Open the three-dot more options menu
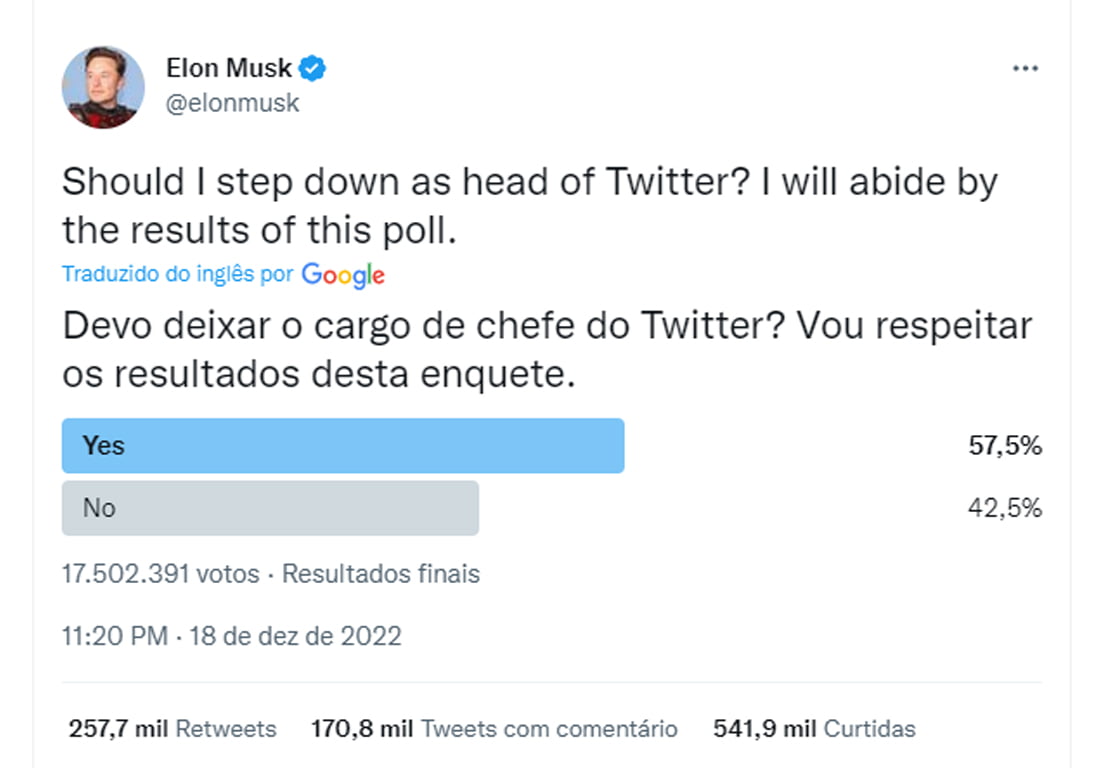Screen dimensions: 1111x768 1025,69
